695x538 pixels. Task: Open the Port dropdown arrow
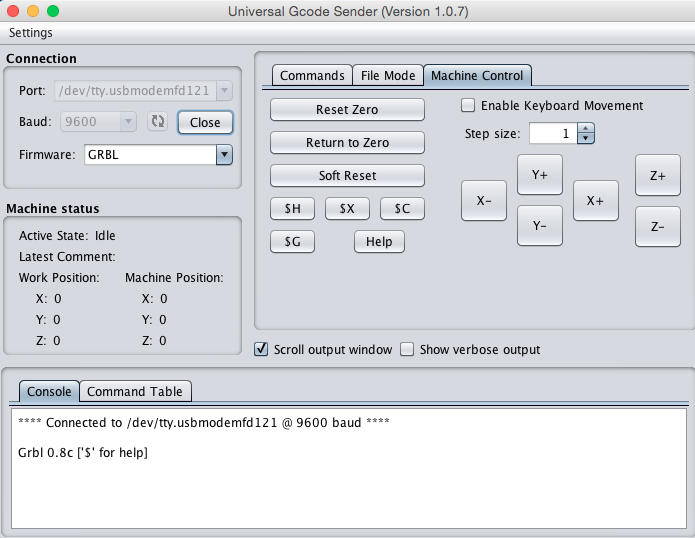pos(224,90)
